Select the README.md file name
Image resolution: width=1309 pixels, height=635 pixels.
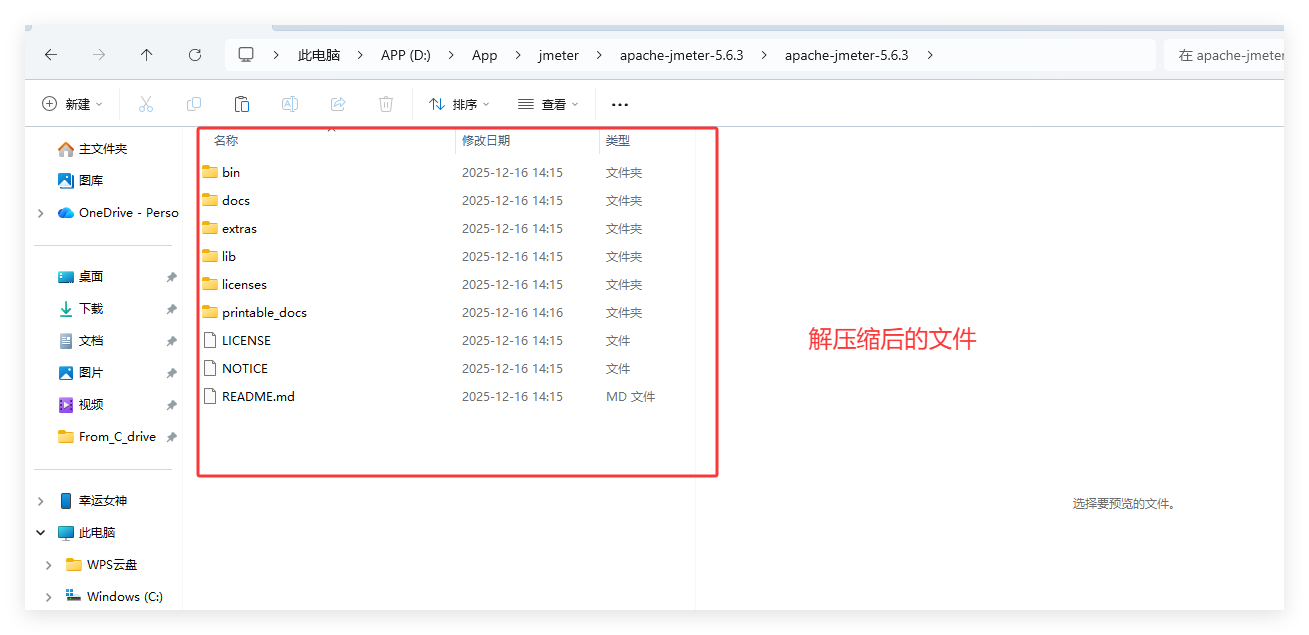pos(258,396)
